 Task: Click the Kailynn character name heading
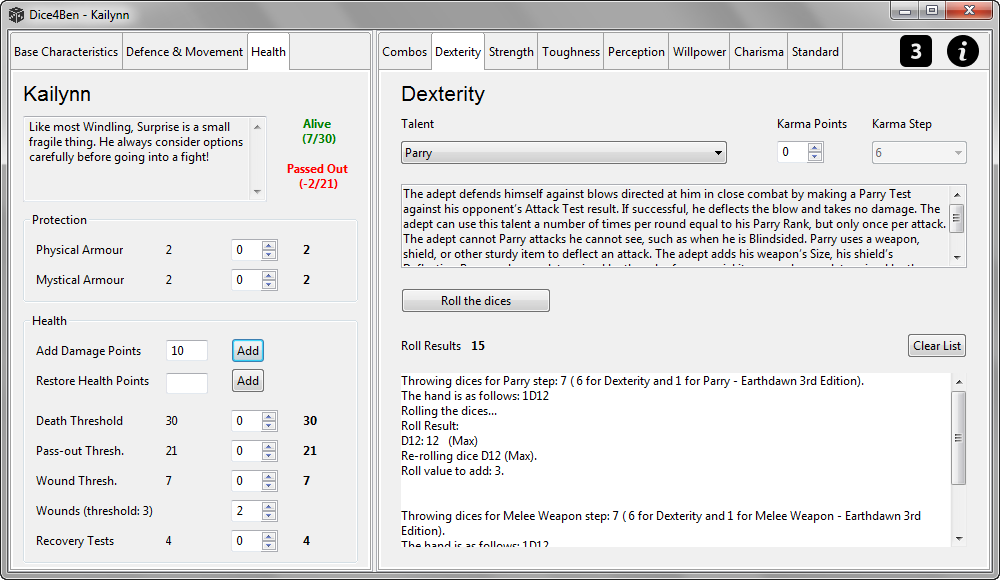[x=57, y=94]
